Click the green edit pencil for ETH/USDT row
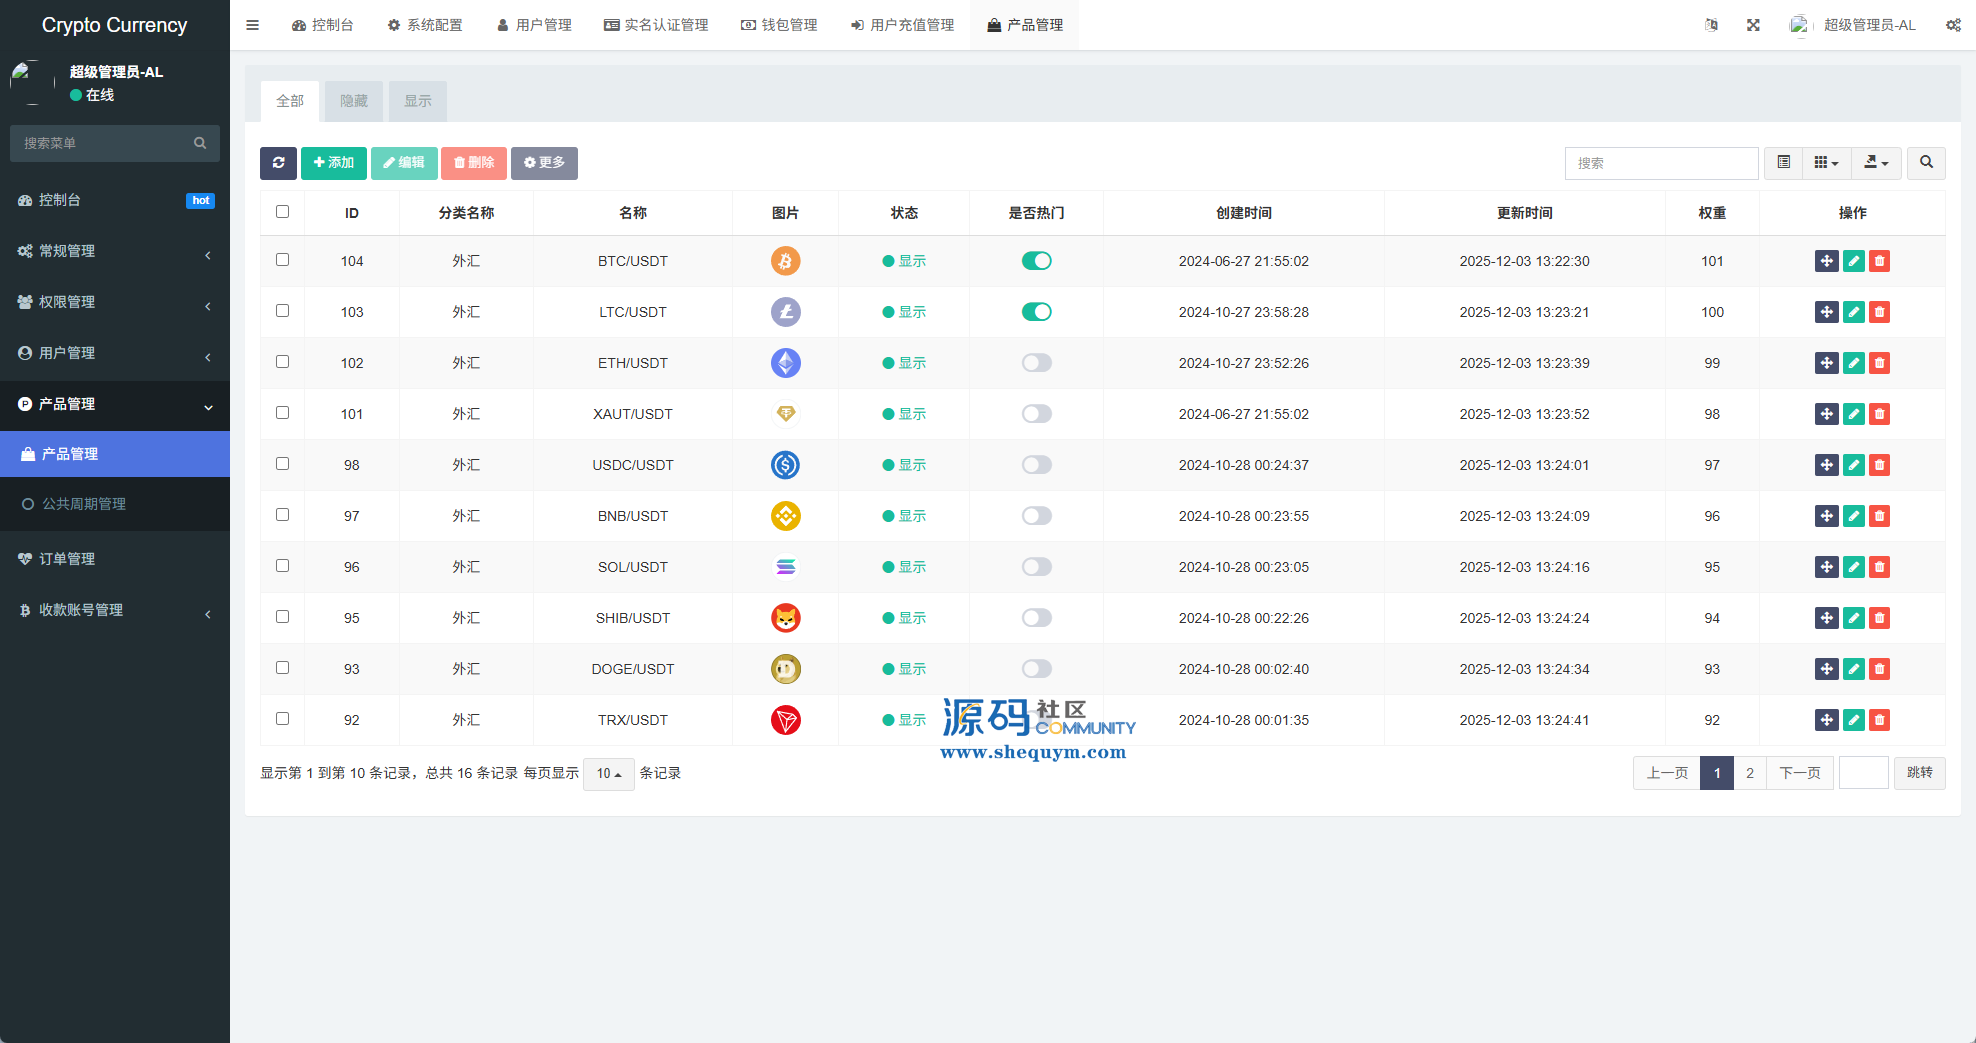 [x=1853, y=363]
